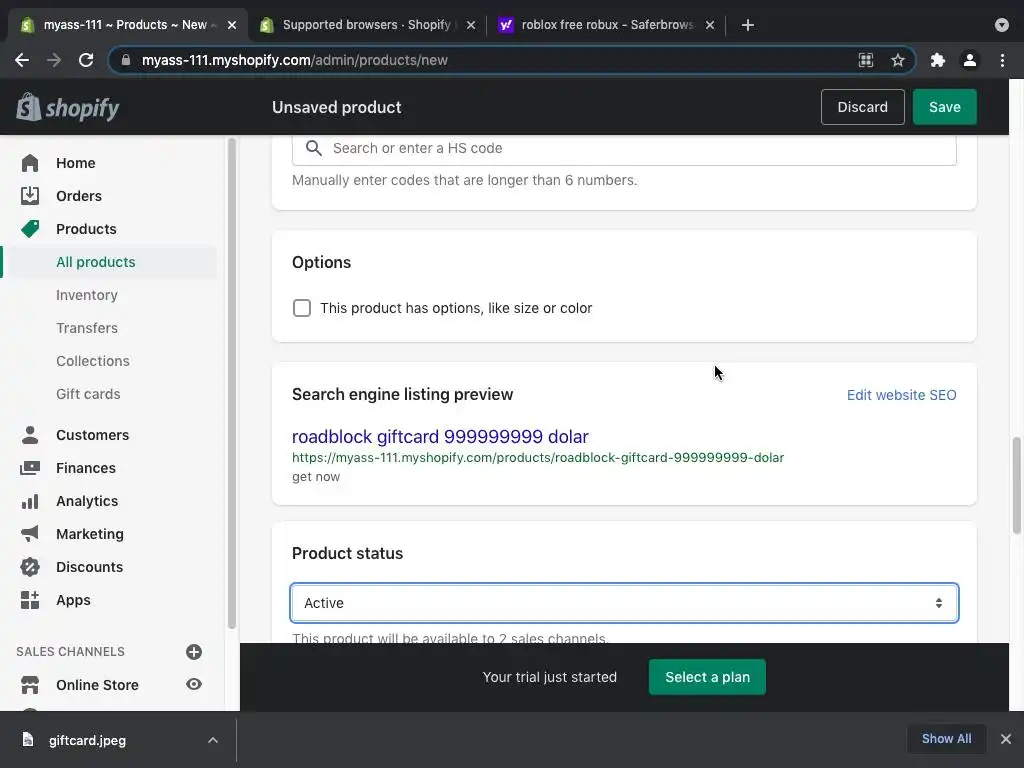Switch to Supported browsers Shopify tab

365,25
